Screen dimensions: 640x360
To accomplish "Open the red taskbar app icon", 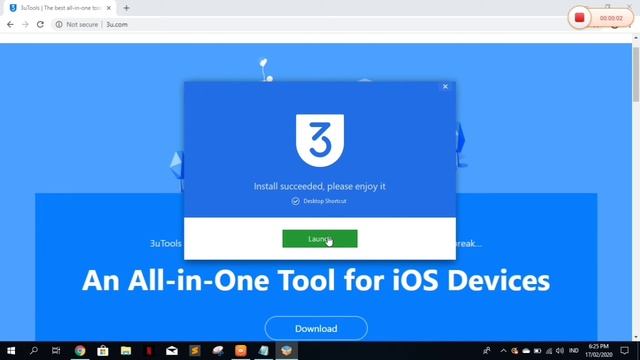I will tap(149, 351).
